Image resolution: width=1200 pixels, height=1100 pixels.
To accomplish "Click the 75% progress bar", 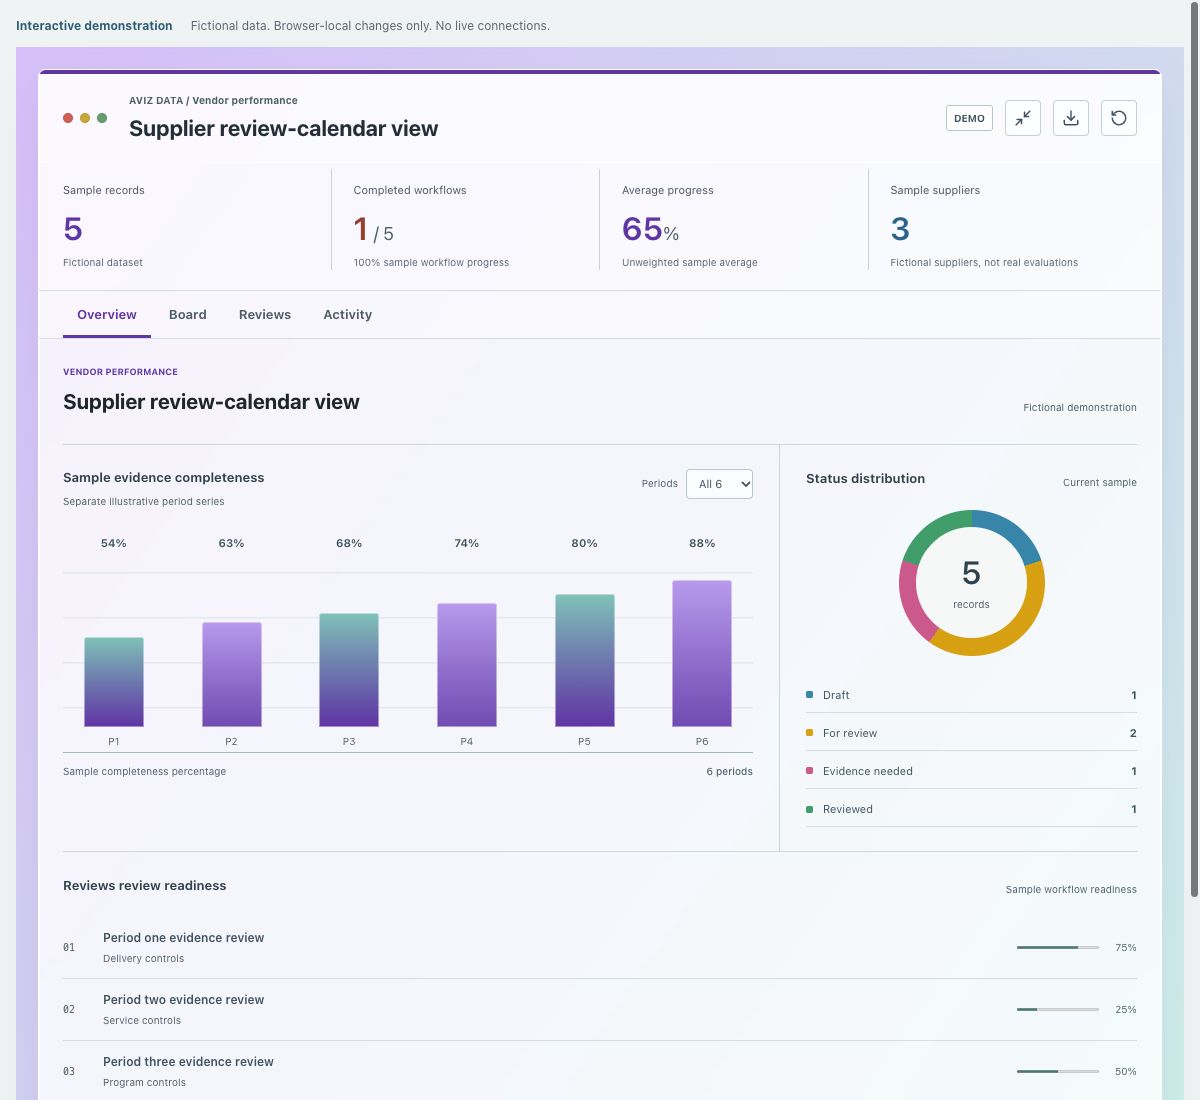I will tap(1058, 947).
